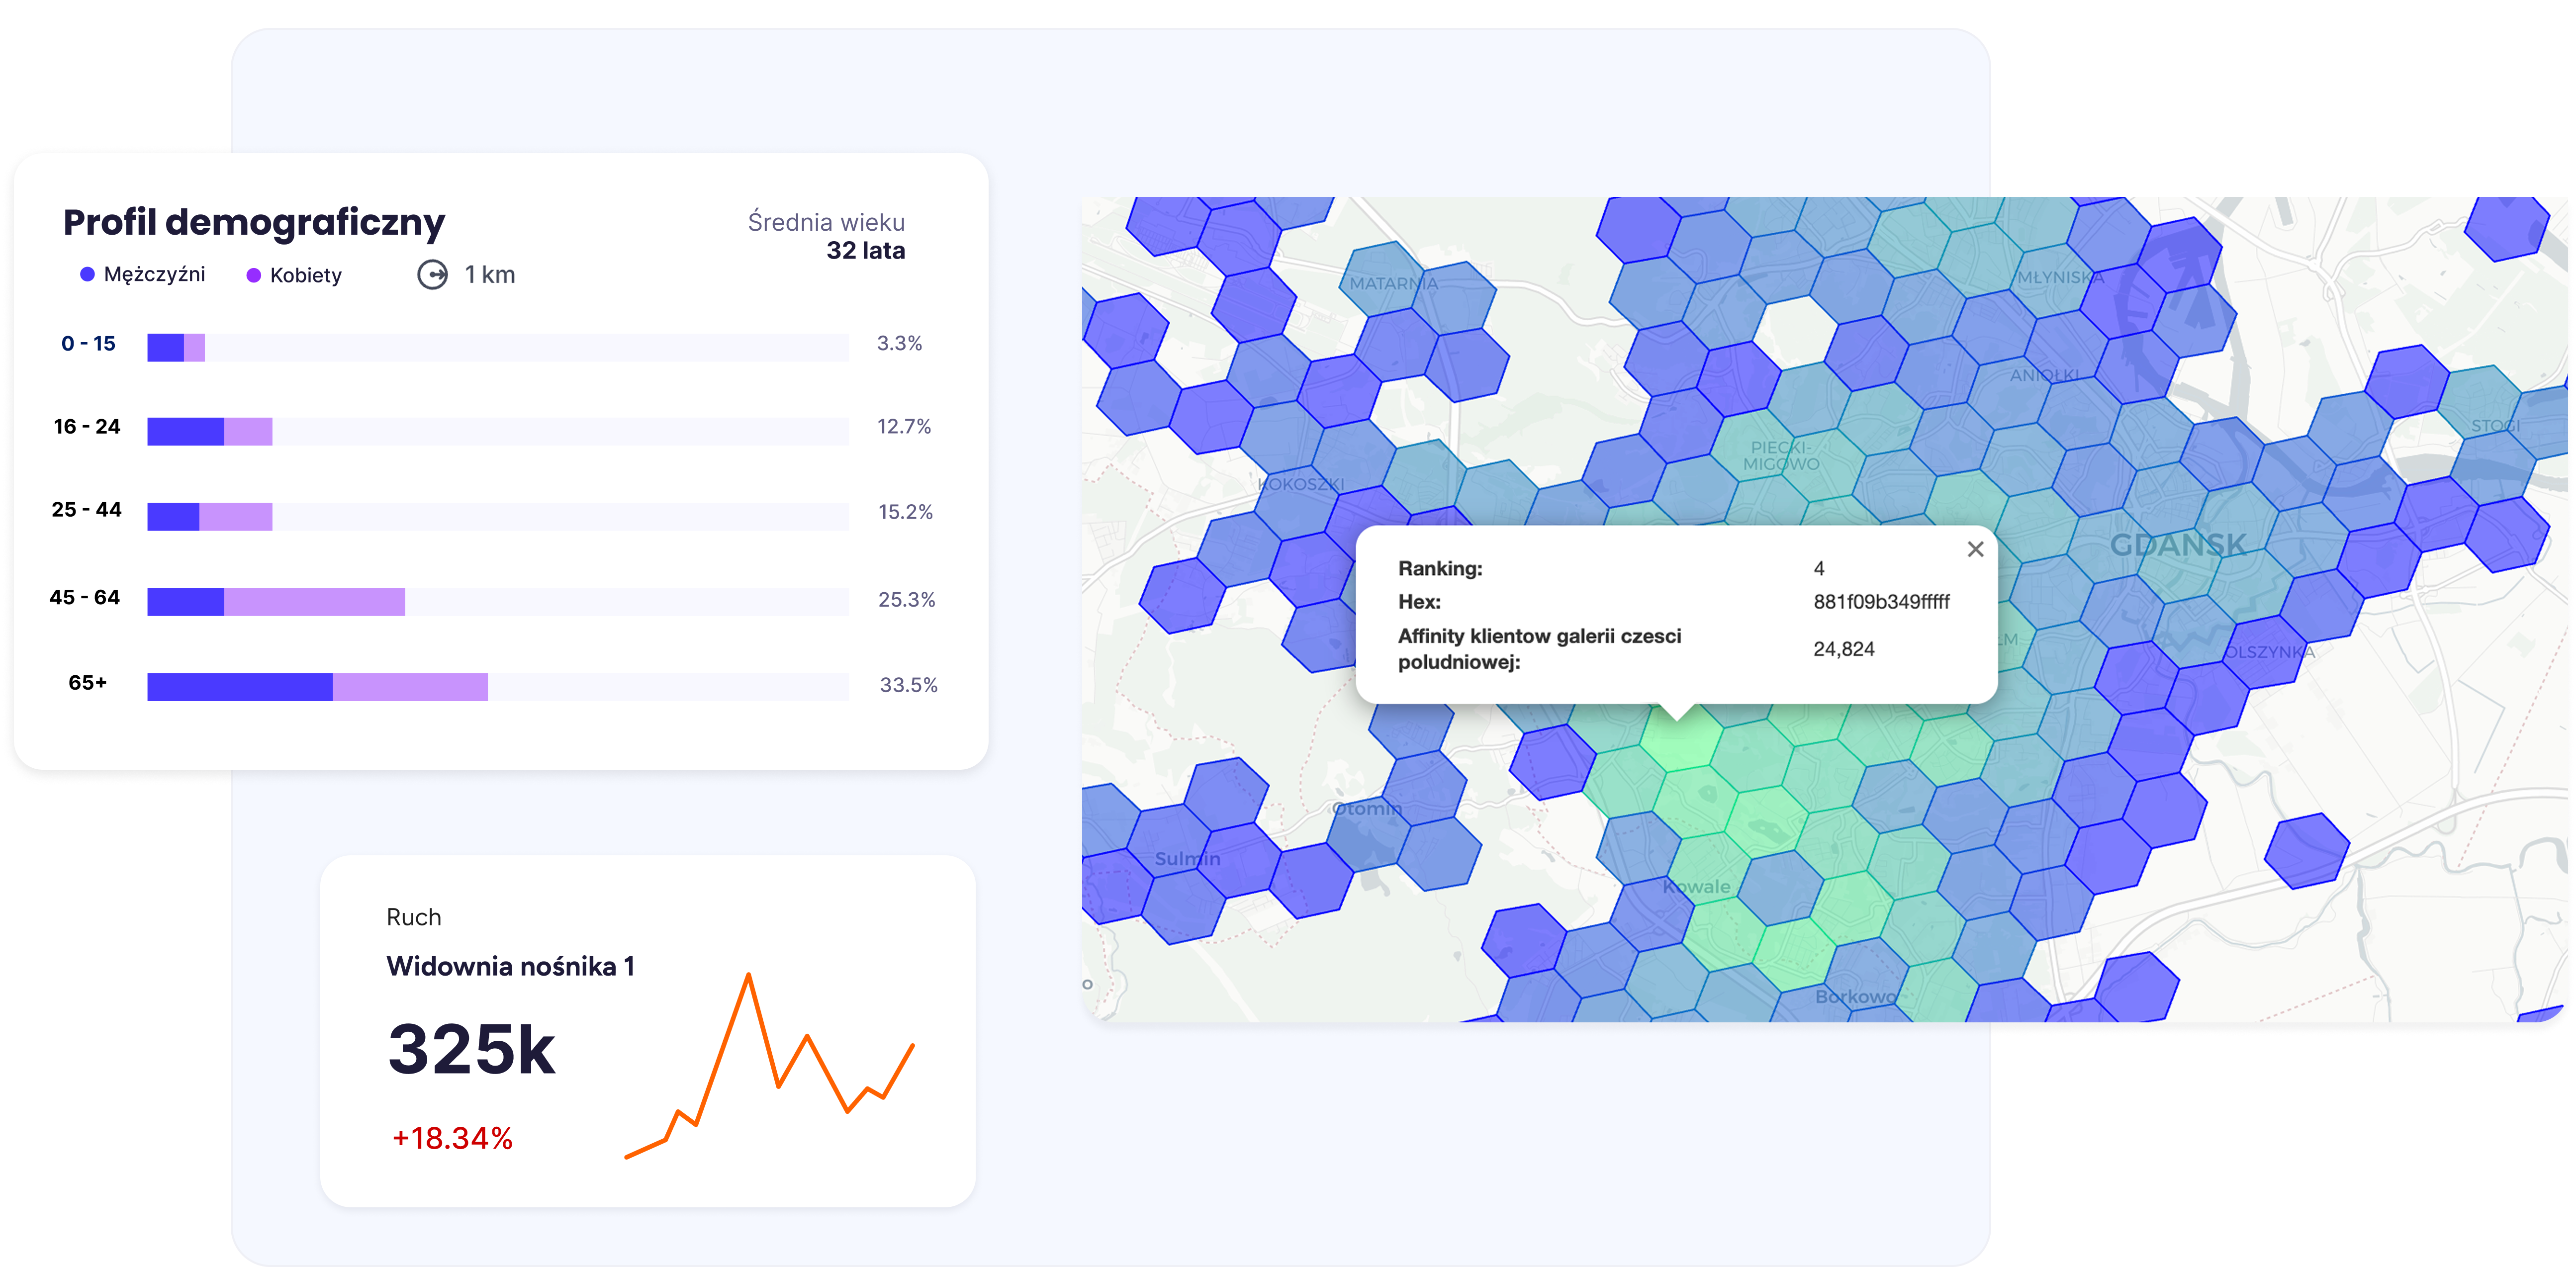Click the 65+ age group bar
The width and height of the screenshot is (2576, 1267).
[317, 687]
